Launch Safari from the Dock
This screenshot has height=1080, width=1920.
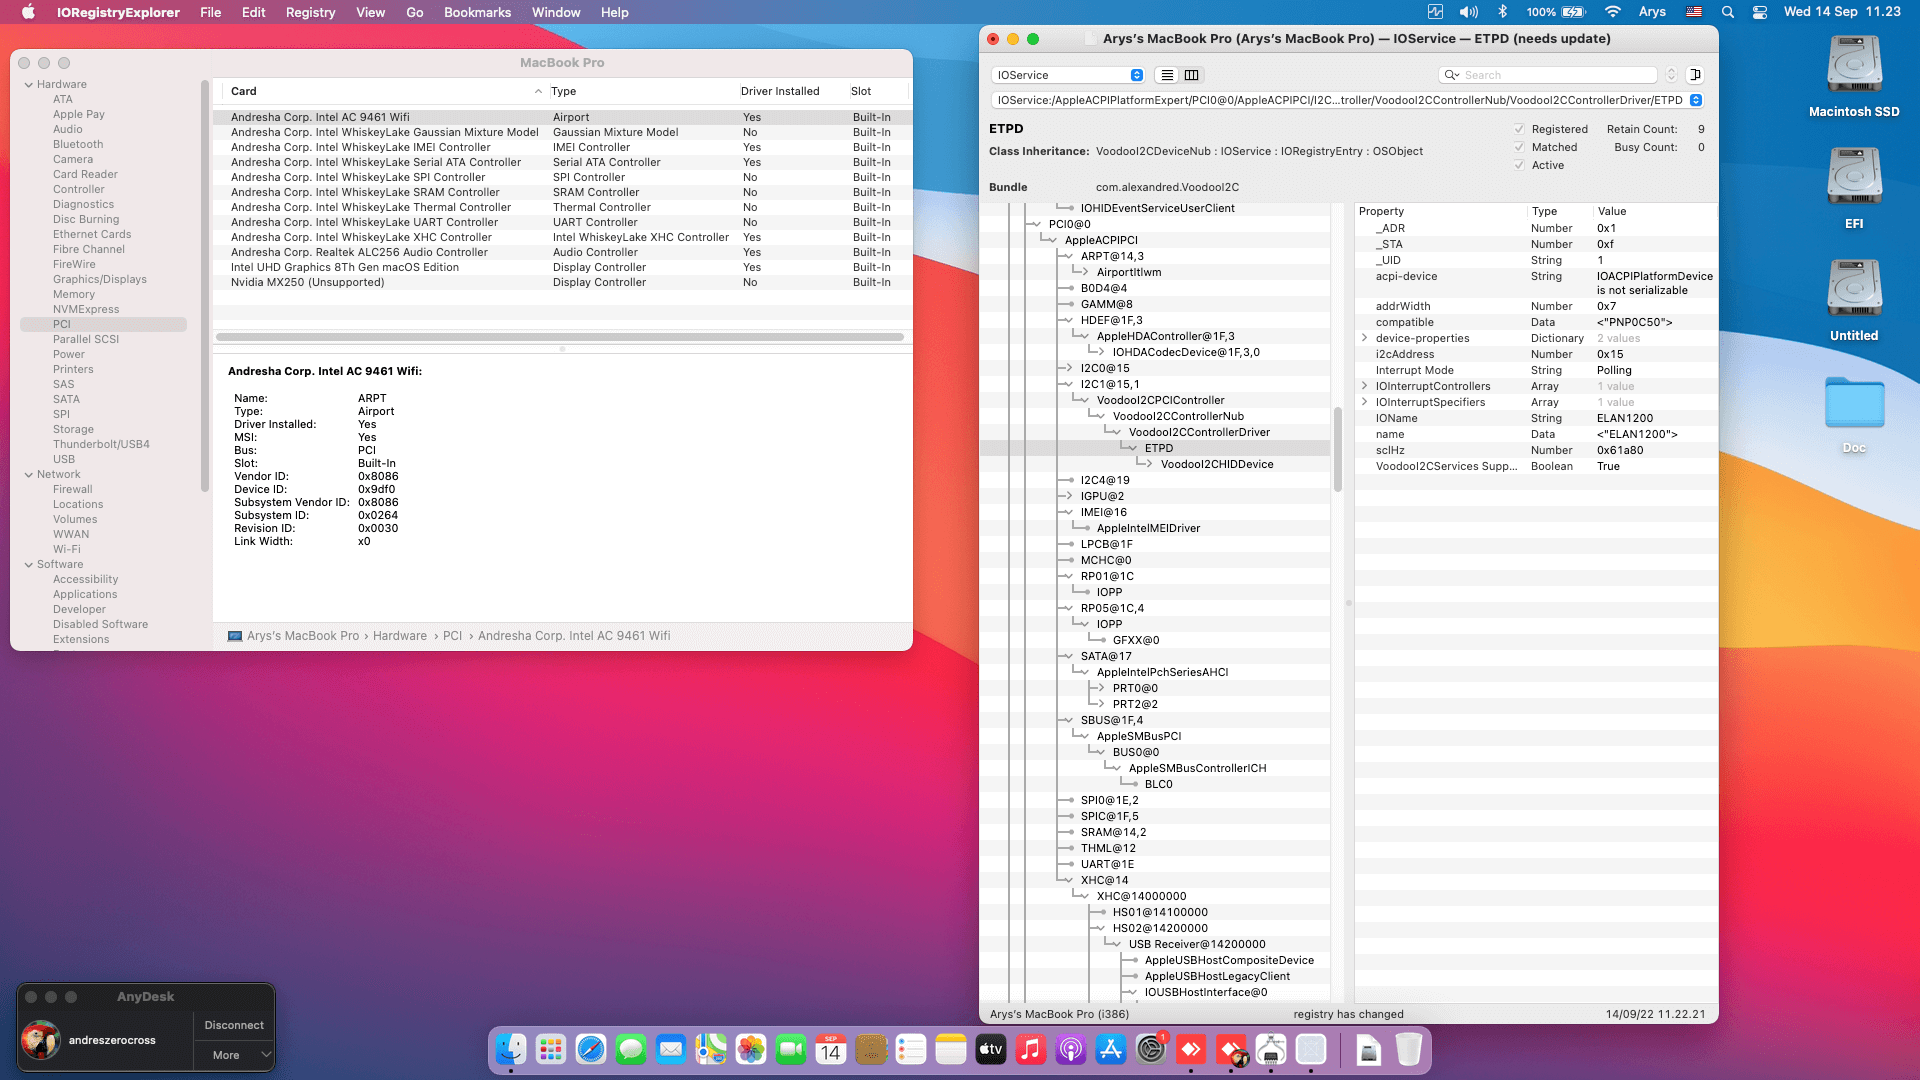(591, 1049)
